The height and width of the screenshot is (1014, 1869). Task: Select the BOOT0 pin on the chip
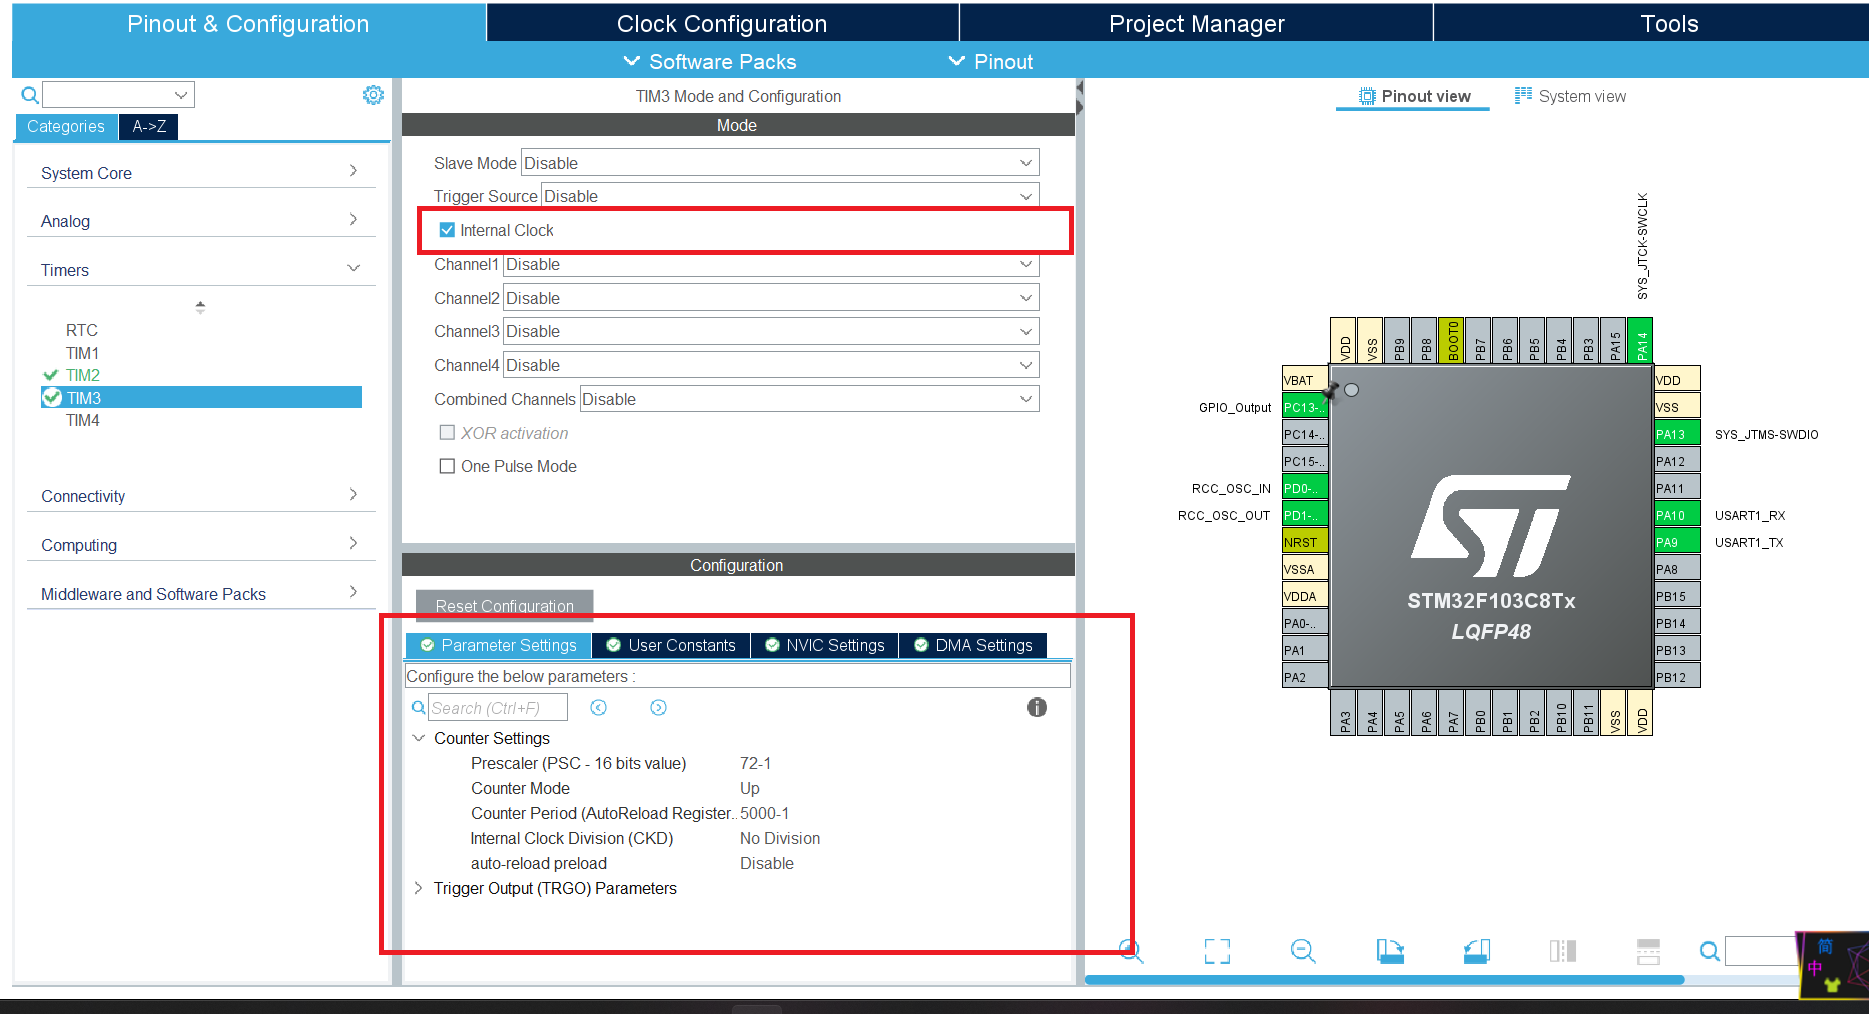1451,341
